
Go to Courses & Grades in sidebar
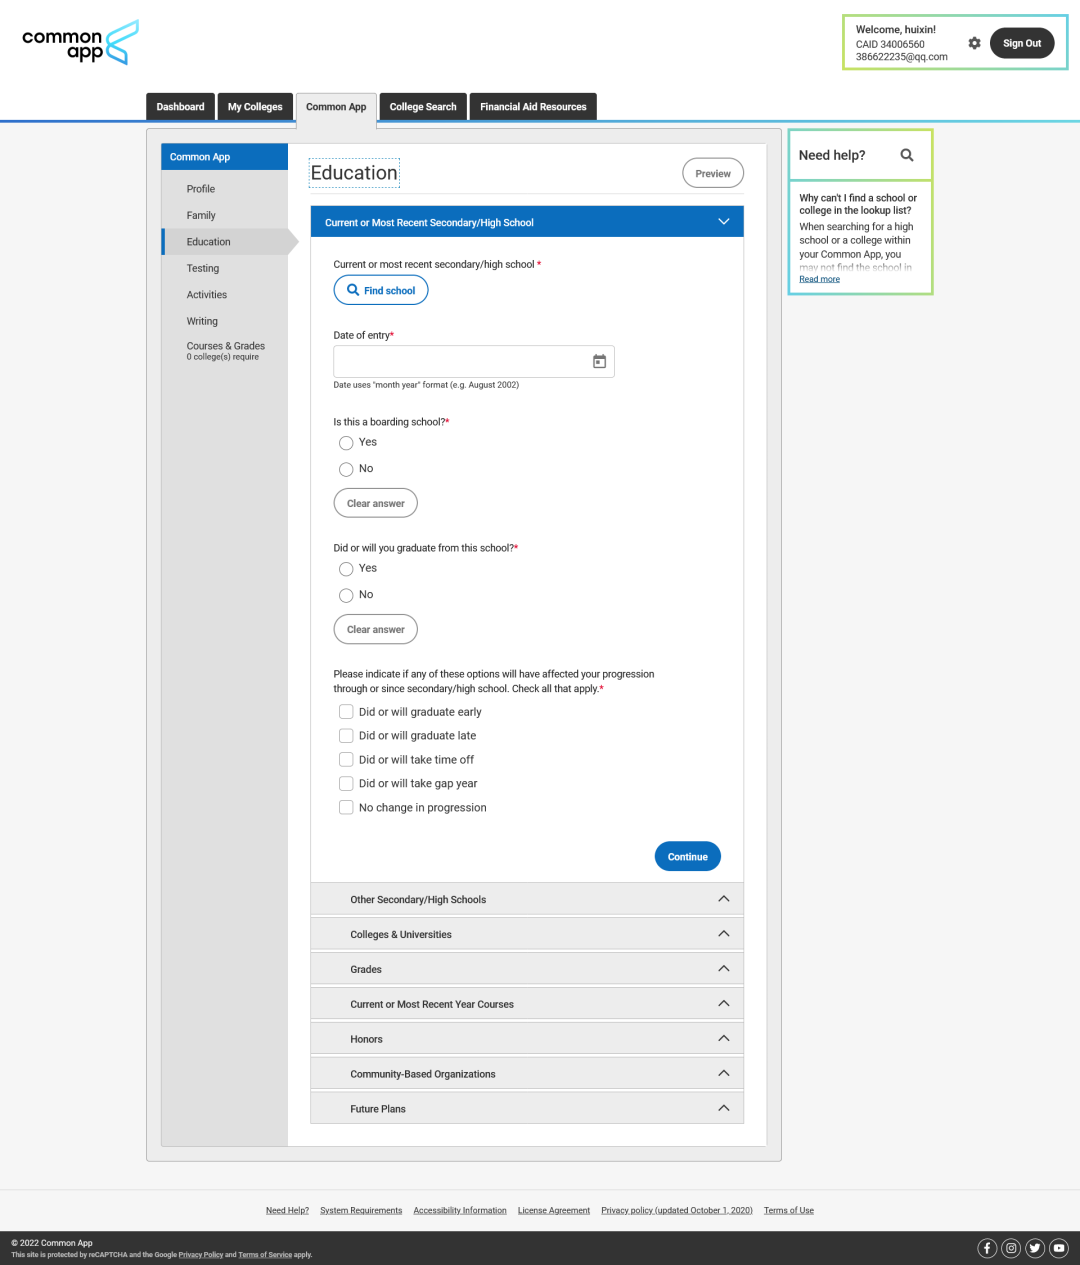point(226,350)
